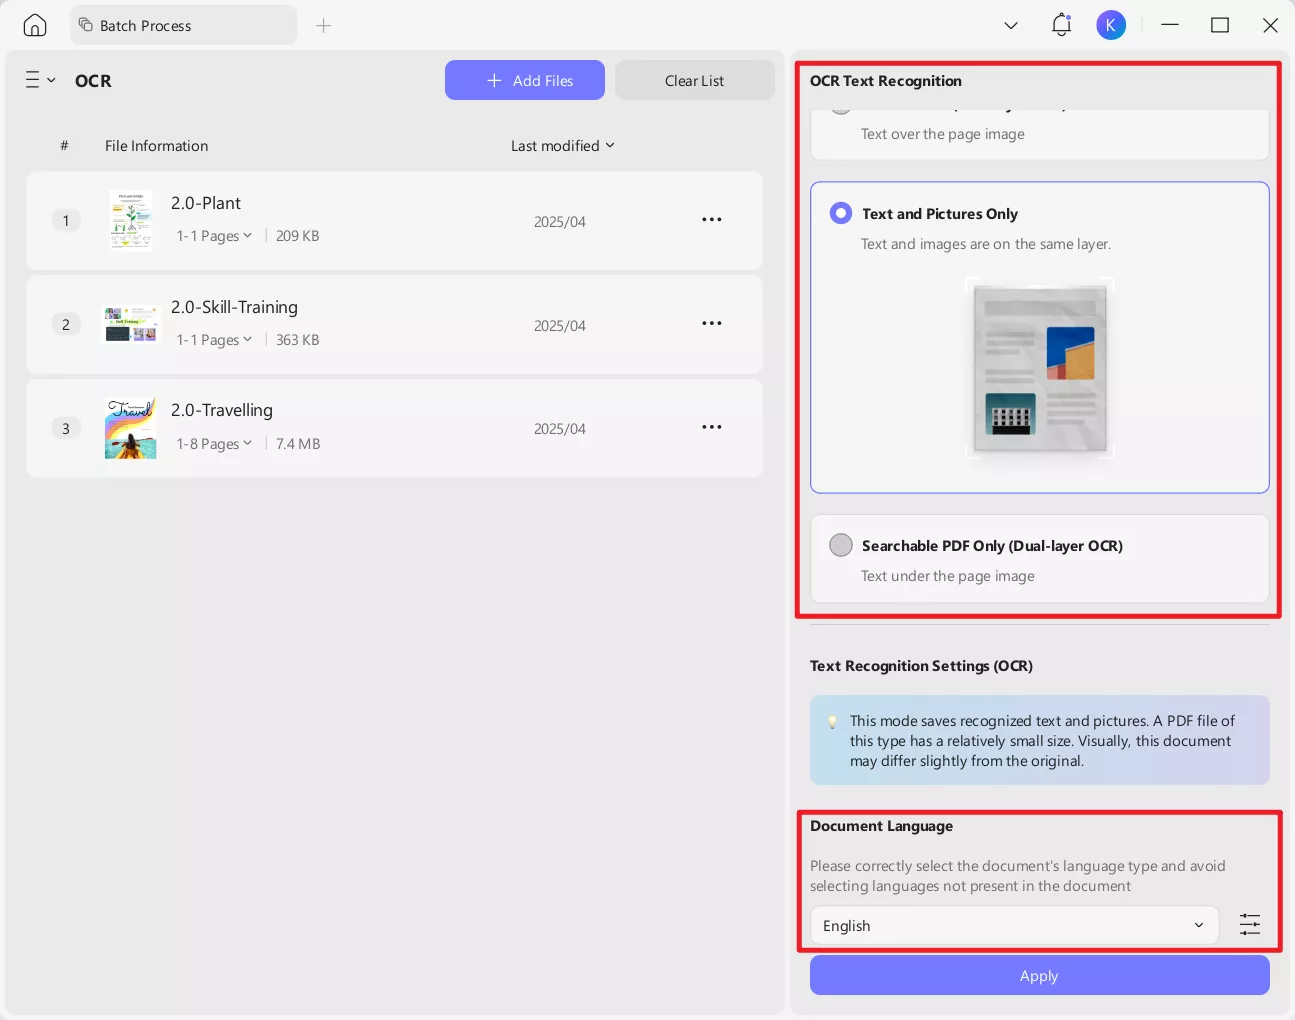Select the 2.0-Skill-Training file name

click(234, 307)
